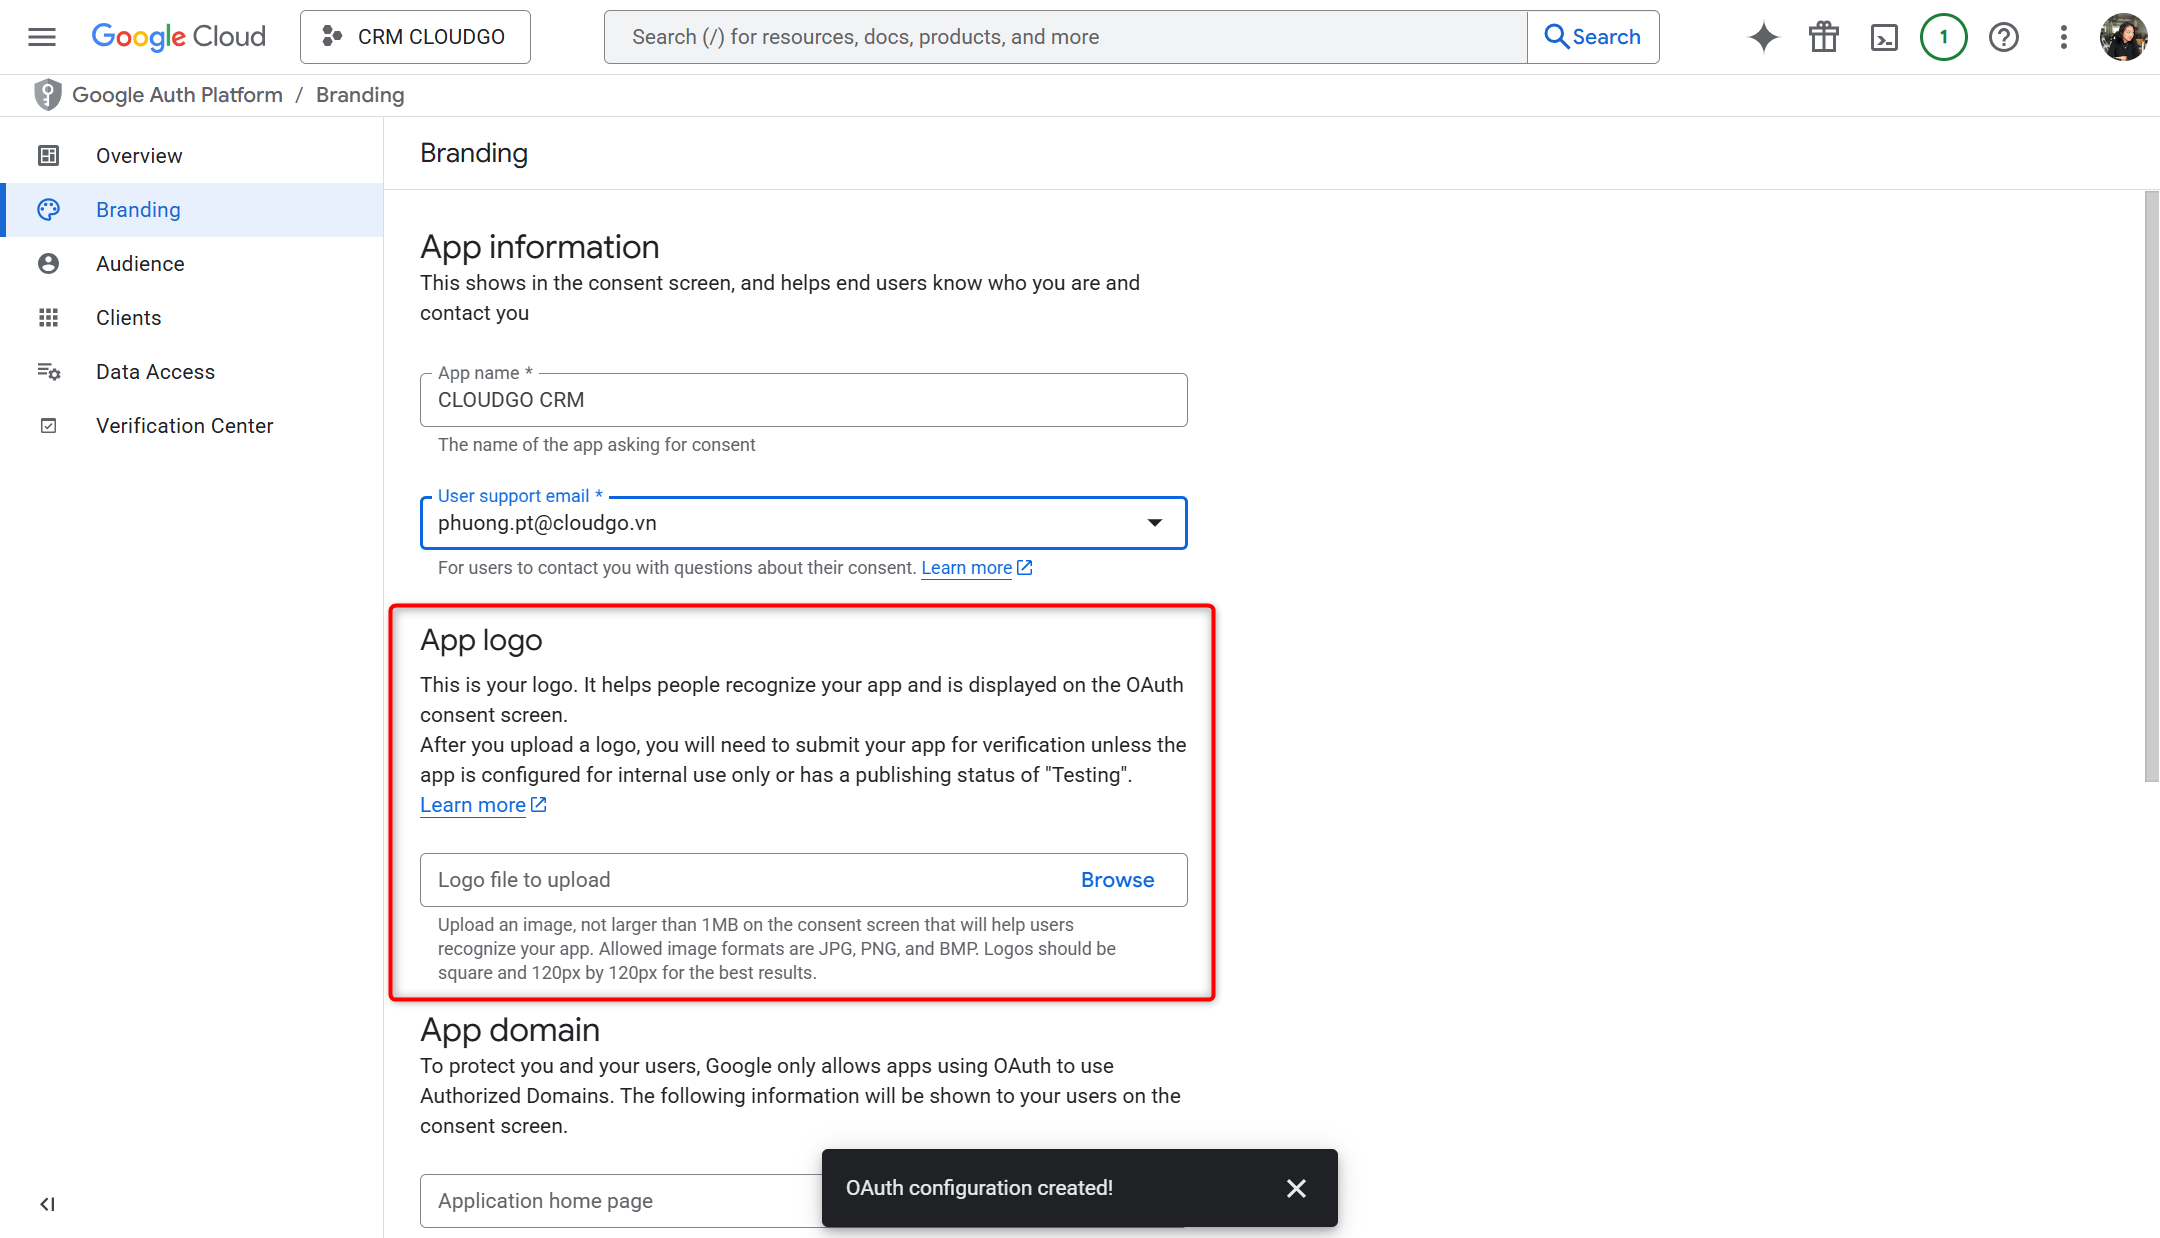The width and height of the screenshot is (2160, 1238).
Task: Open Verification Center checkbox icon
Action: click(49, 425)
